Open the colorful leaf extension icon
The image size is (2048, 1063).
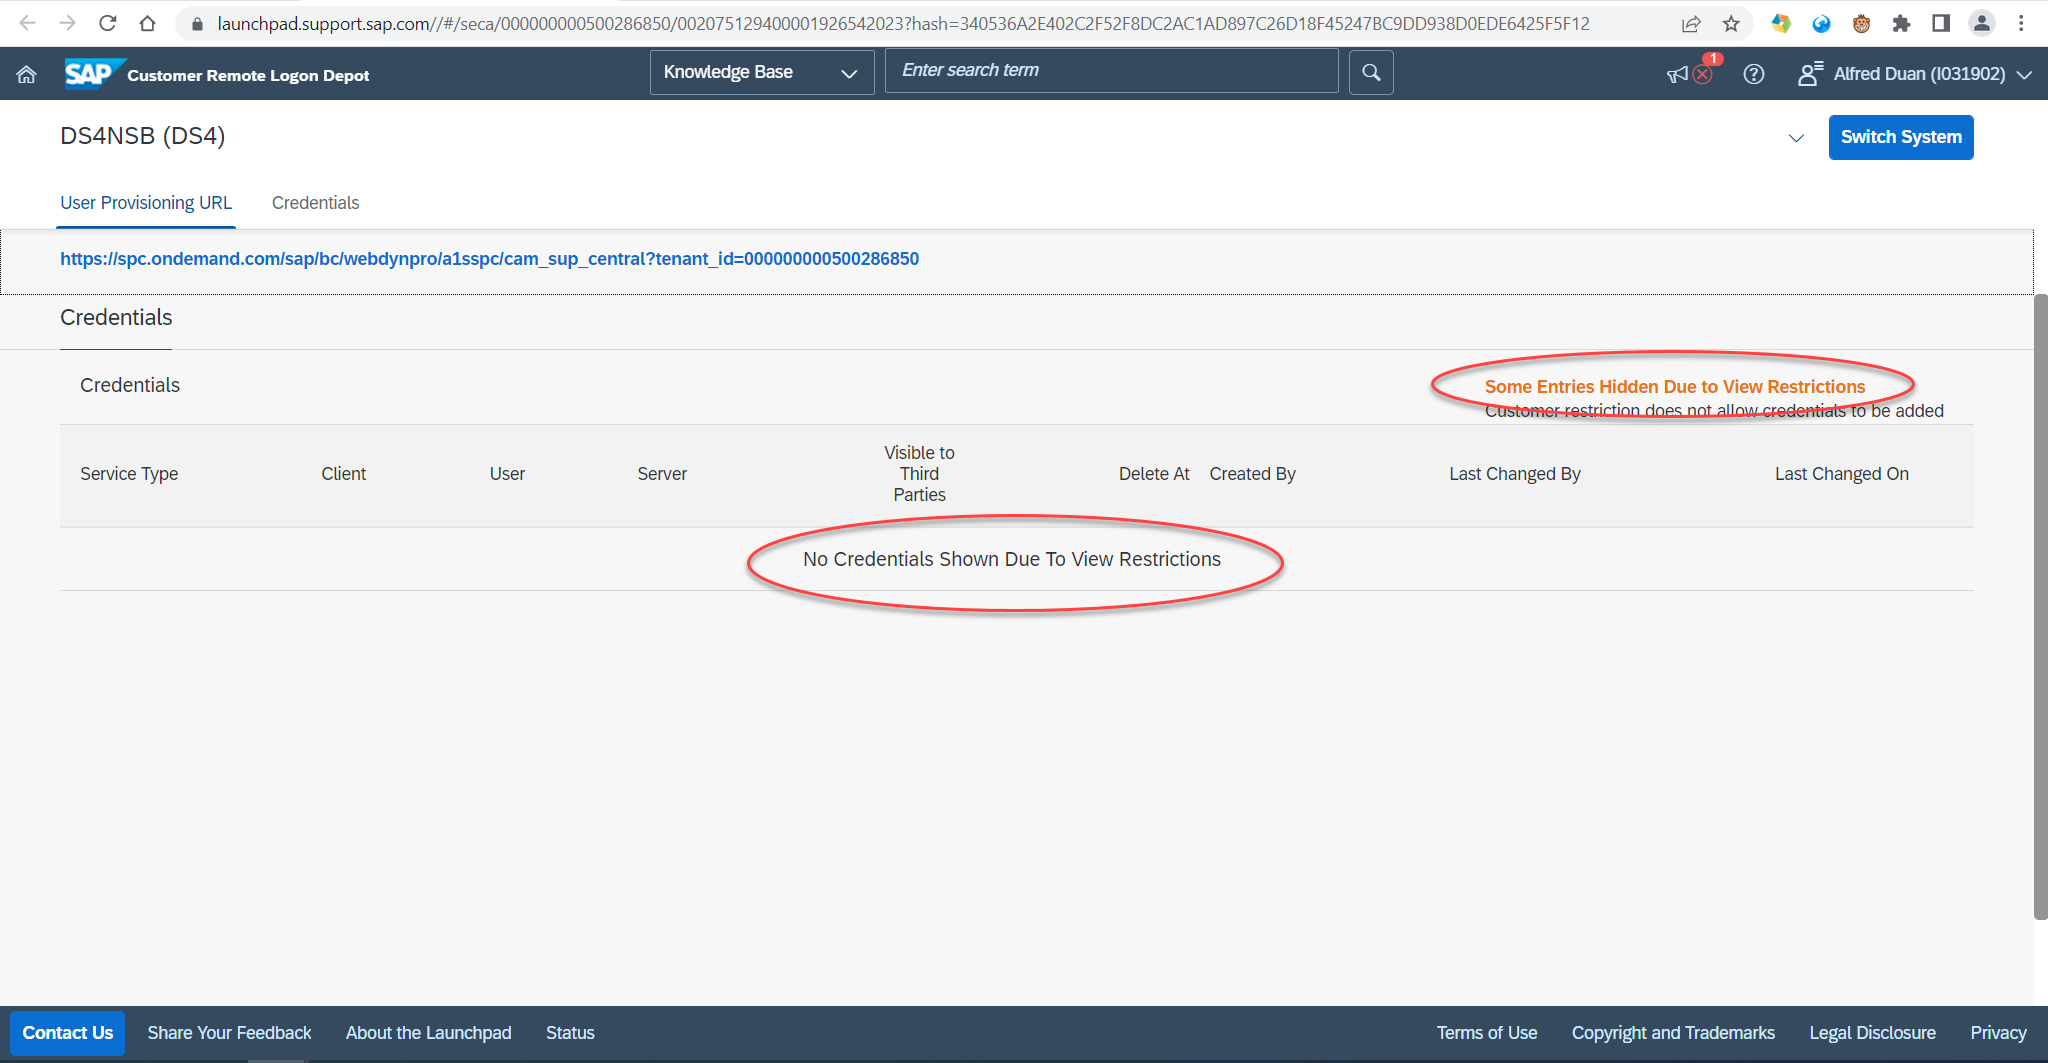[x=1781, y=23]
